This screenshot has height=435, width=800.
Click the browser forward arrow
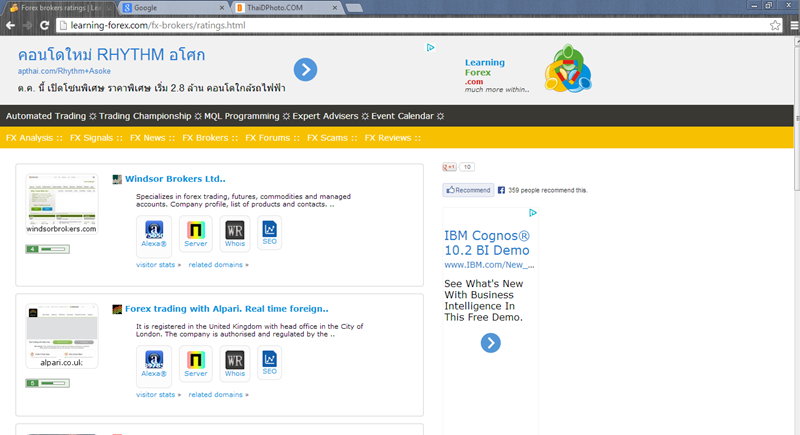click(x=27, y=25)
